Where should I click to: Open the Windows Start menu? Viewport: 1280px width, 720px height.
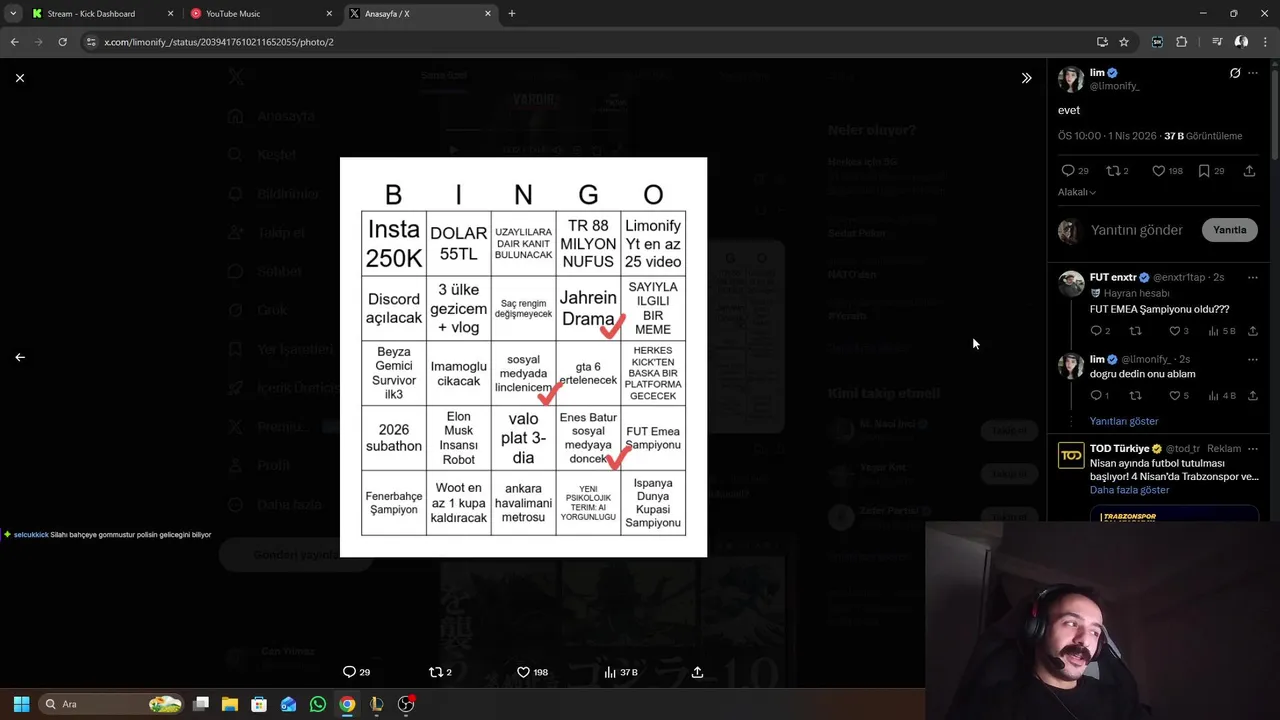(21, 704)
